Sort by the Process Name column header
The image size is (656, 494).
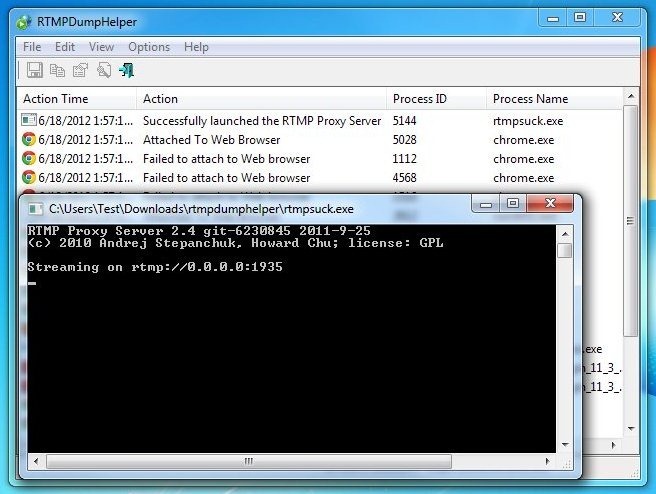click(555, 99)
